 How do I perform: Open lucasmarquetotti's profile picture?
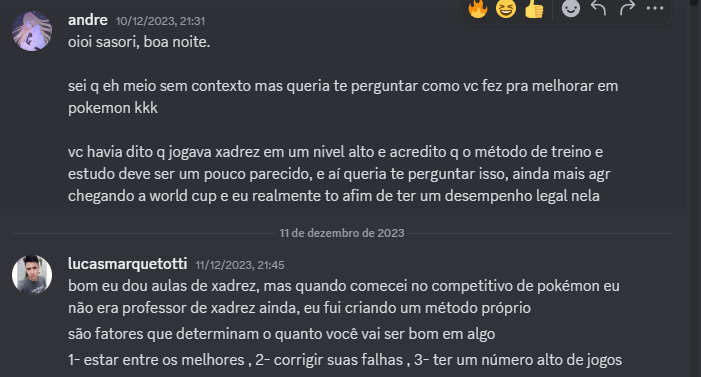tap(32, 275)
